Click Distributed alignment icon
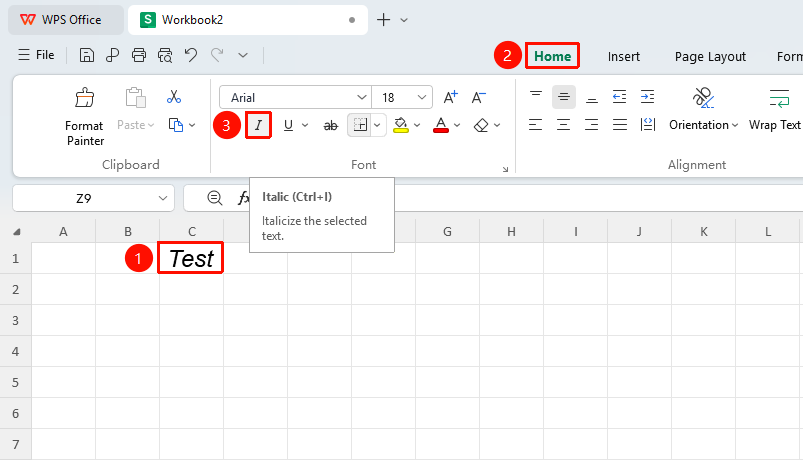 coord(647,124)
